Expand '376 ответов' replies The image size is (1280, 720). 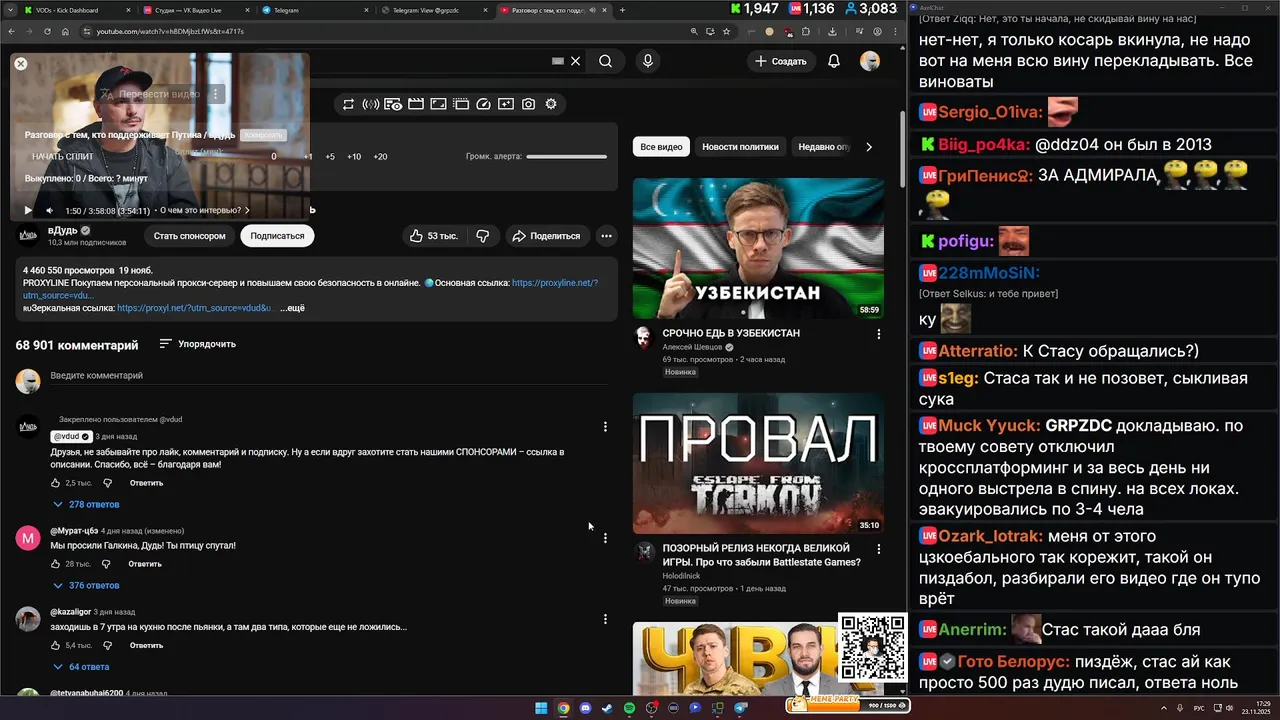click(x=86, y=586)
